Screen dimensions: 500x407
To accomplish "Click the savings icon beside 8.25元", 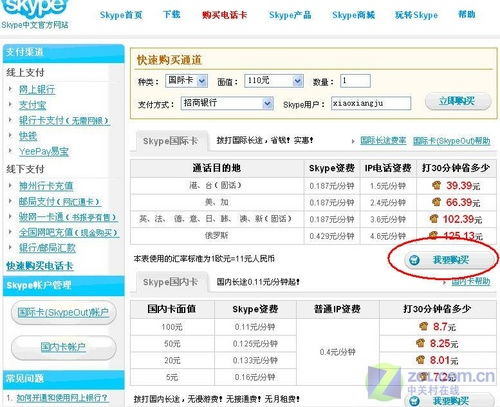I will click(421, 343).
